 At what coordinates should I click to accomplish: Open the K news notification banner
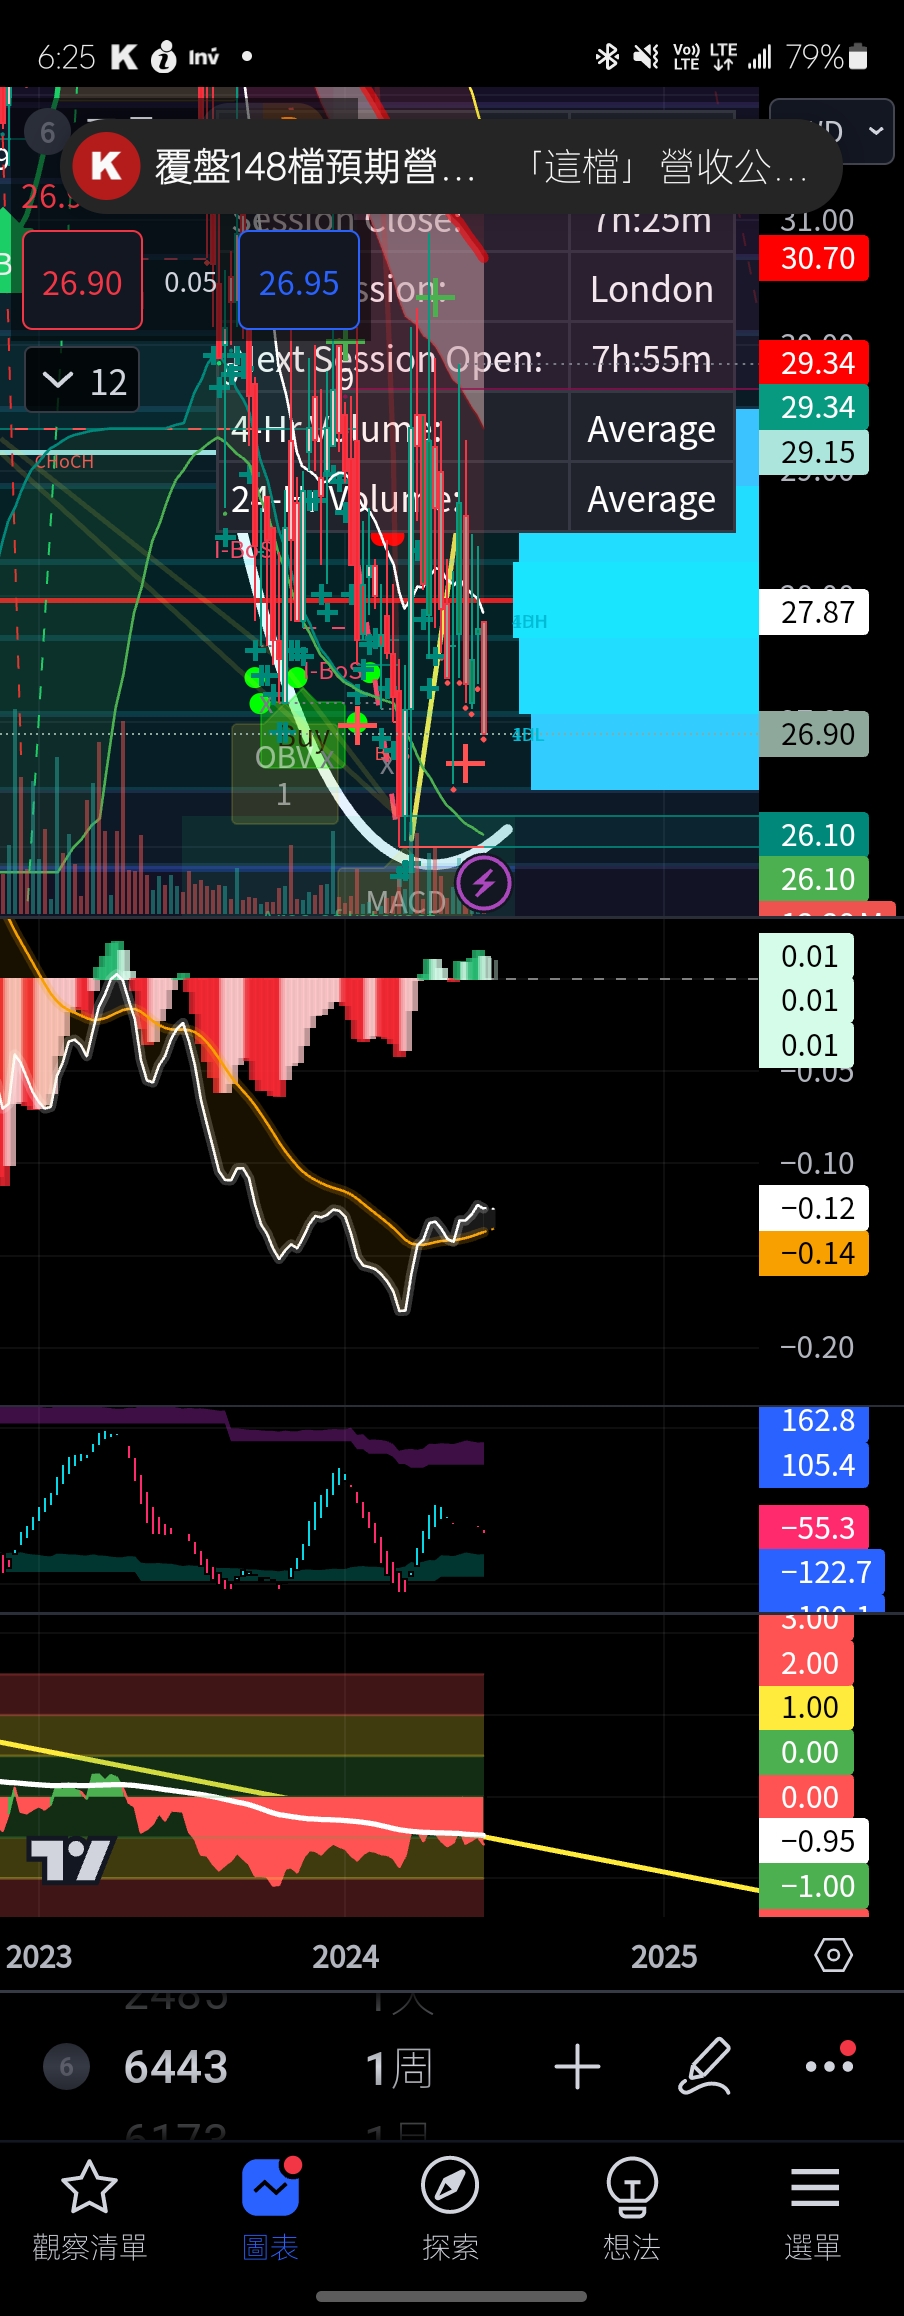pyautogui.click(x=452, y=166)
